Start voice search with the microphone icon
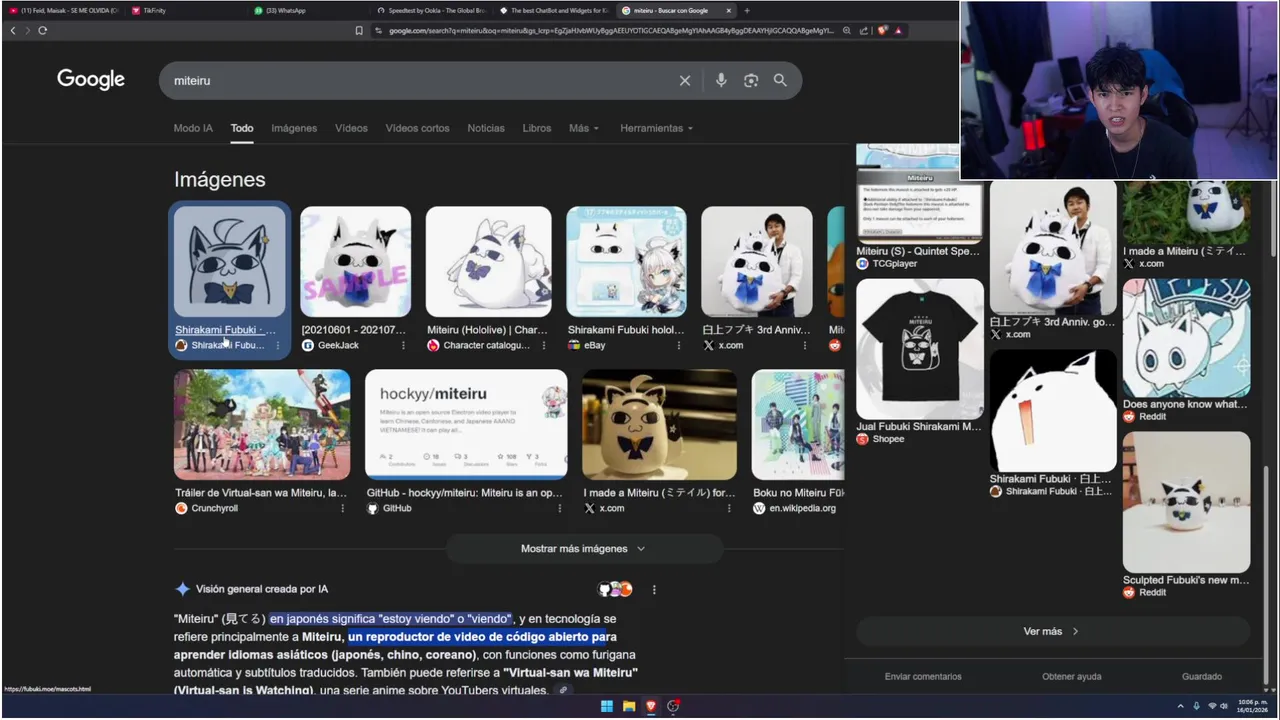1280x720 pixels. pyautogui.click(x=721, y=81)
